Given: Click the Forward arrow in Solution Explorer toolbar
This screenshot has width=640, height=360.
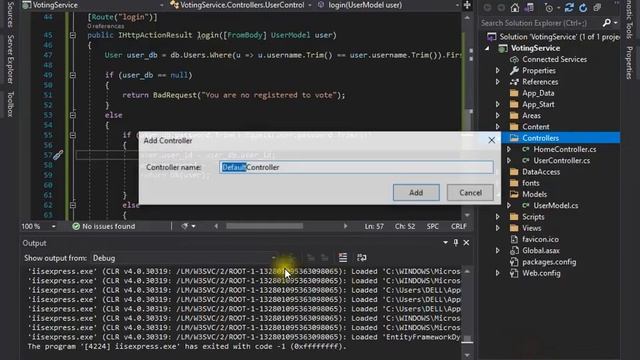Looking at the screenshot, I should coord(501,8).
